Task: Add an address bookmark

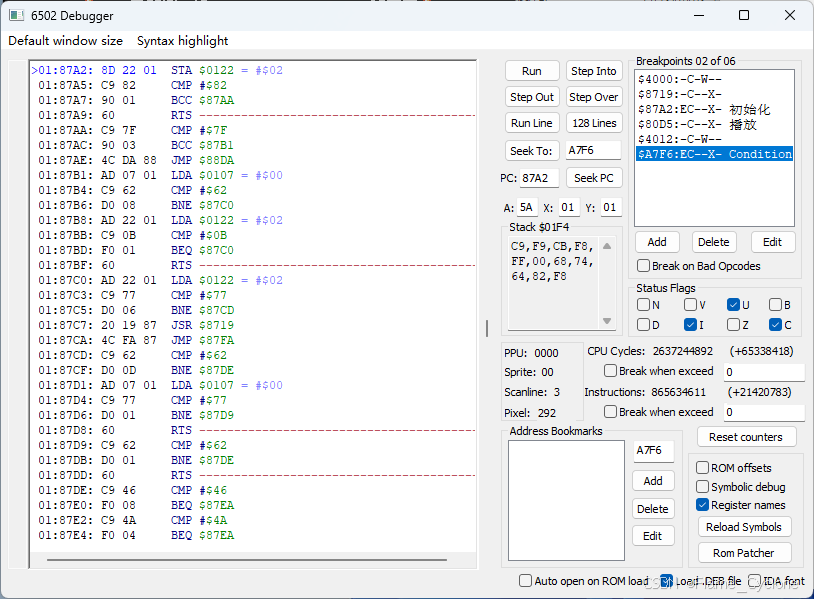Action: click(x=653, y=481)
